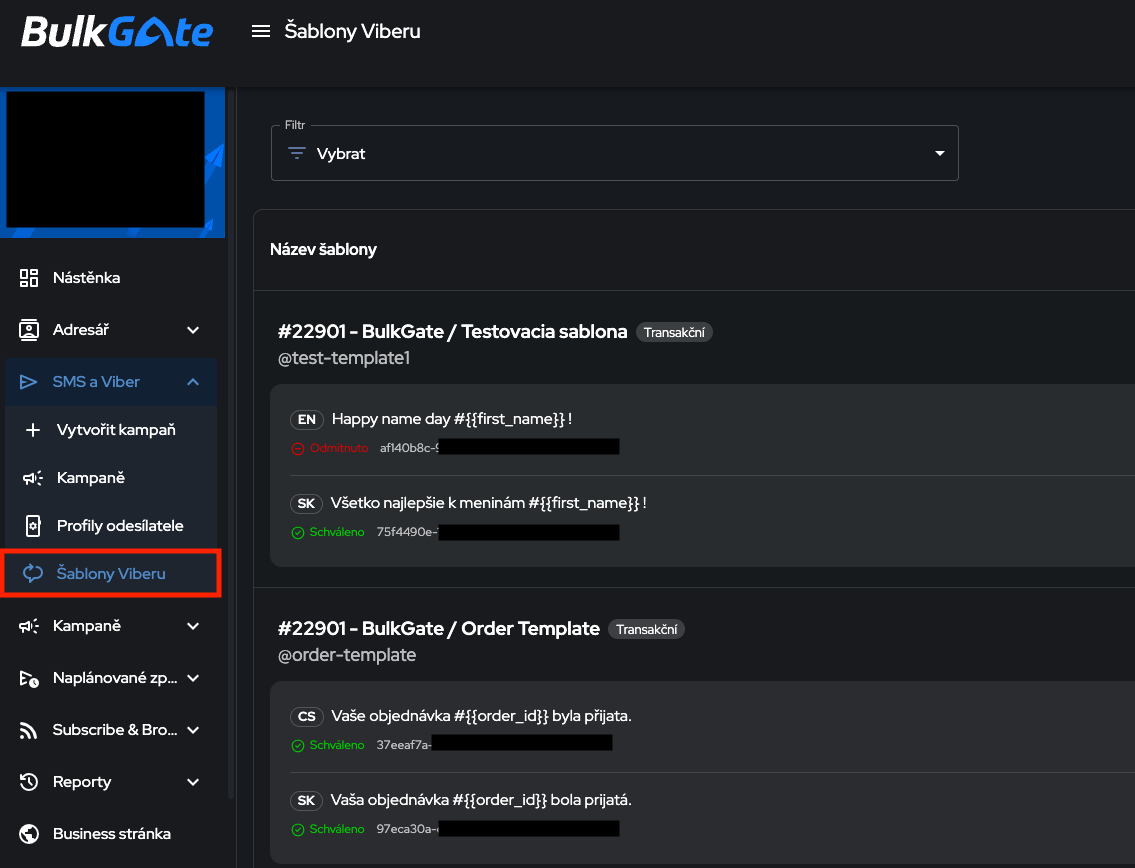The width and height of the screenshot is (1135, 868).
Task: Select Kampaně under SMS a Viber
Action: point(111,479)
